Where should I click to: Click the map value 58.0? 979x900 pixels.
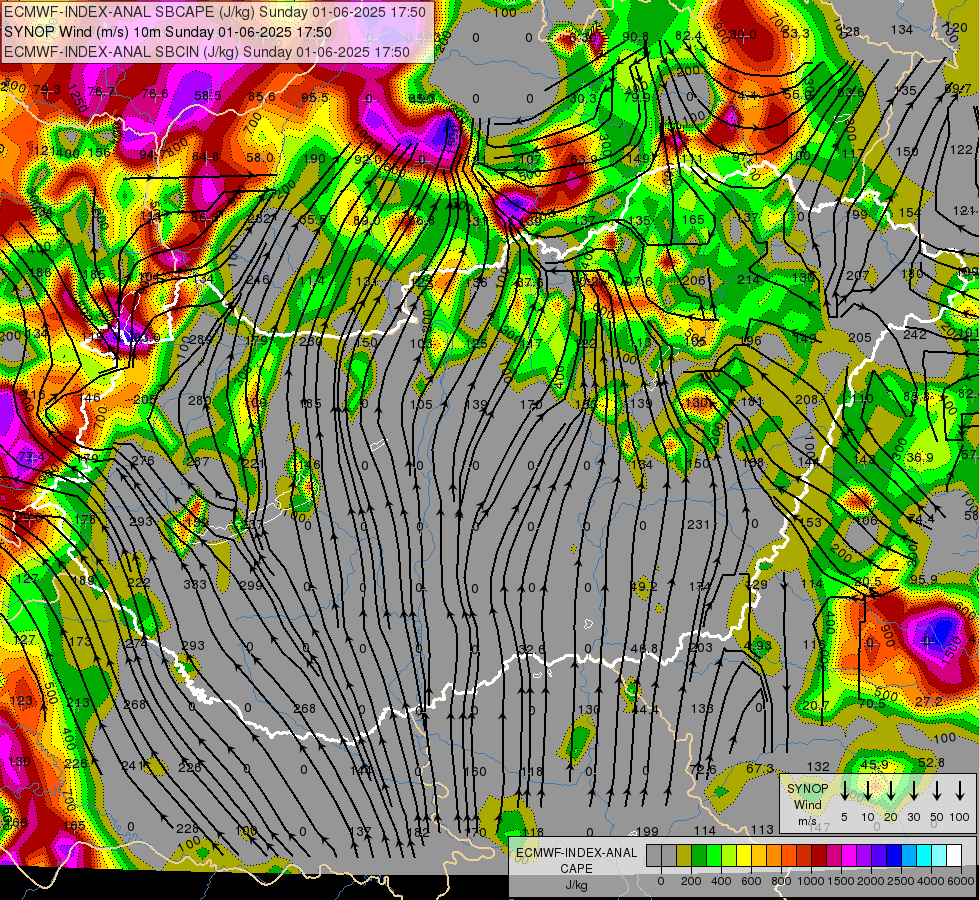coord(260,157)
